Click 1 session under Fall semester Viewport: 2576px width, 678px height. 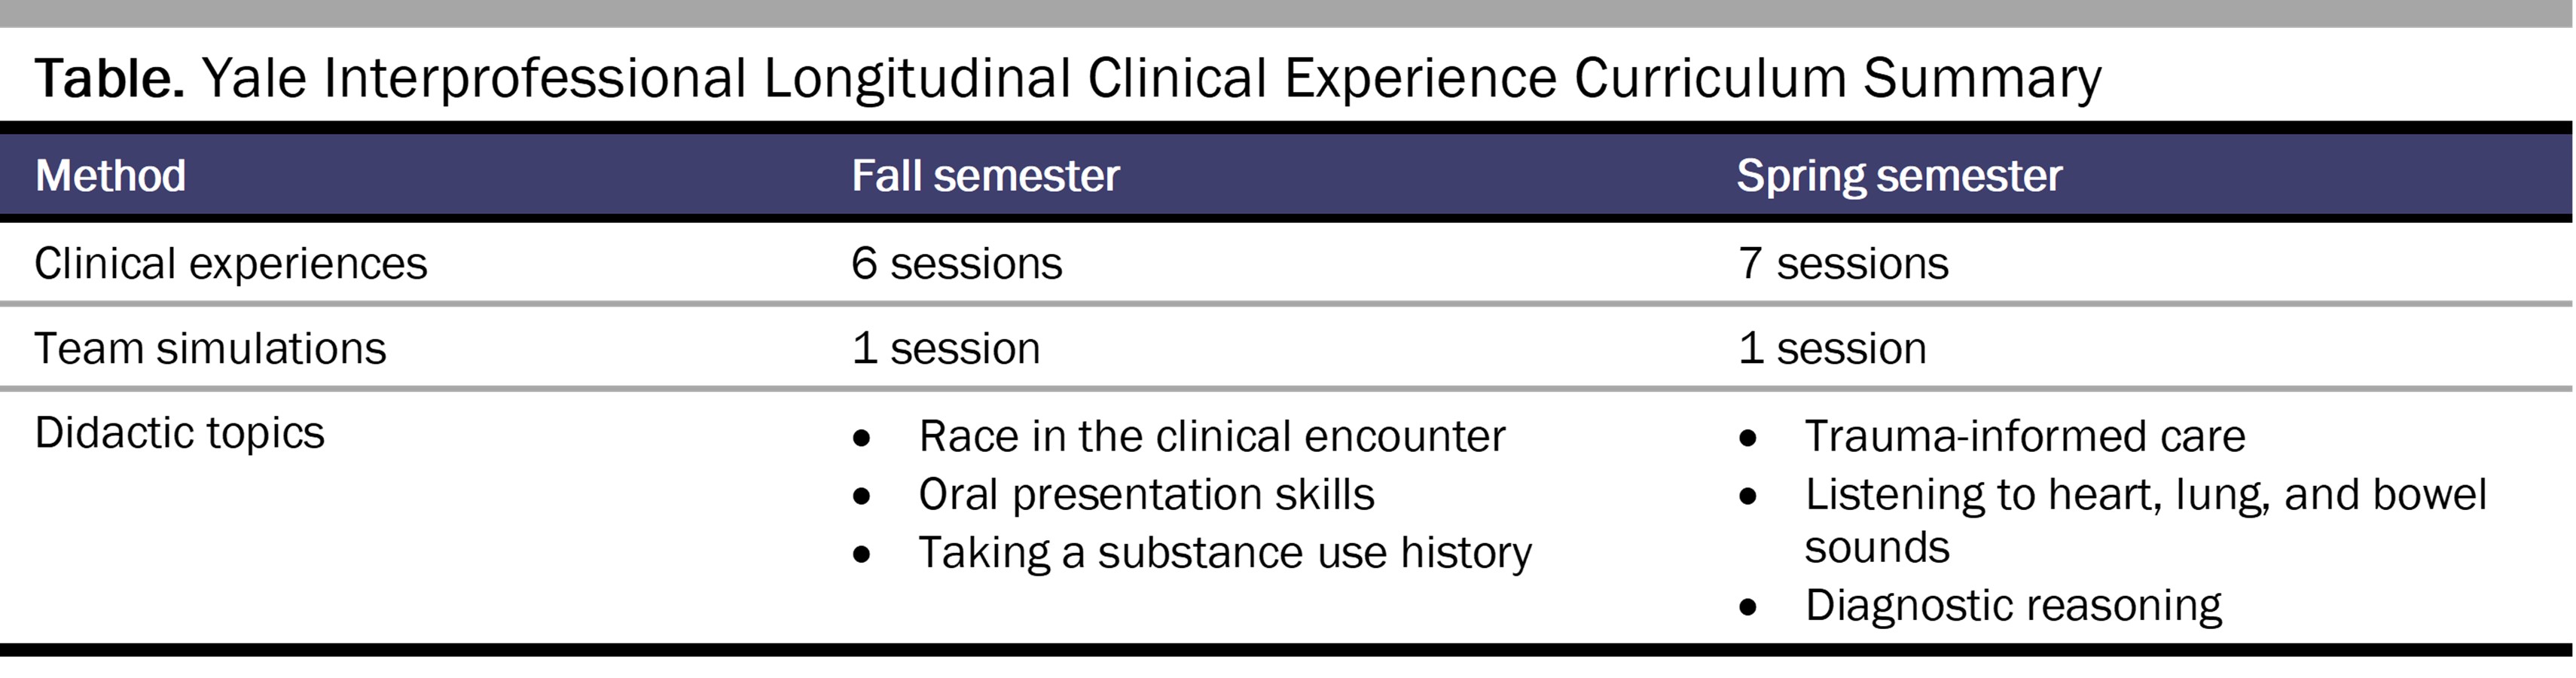point(945,349)
